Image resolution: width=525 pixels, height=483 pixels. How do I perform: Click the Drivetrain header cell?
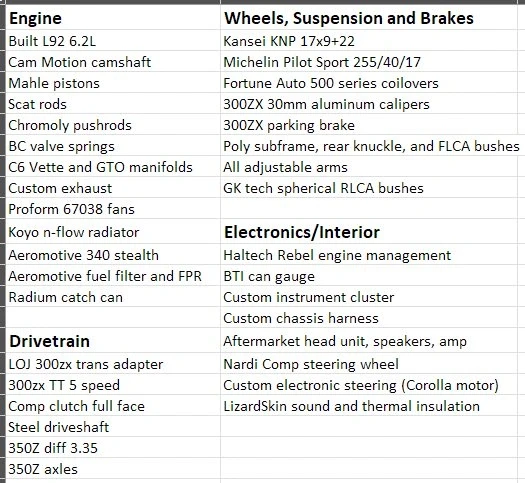click(x=113, y=340)
